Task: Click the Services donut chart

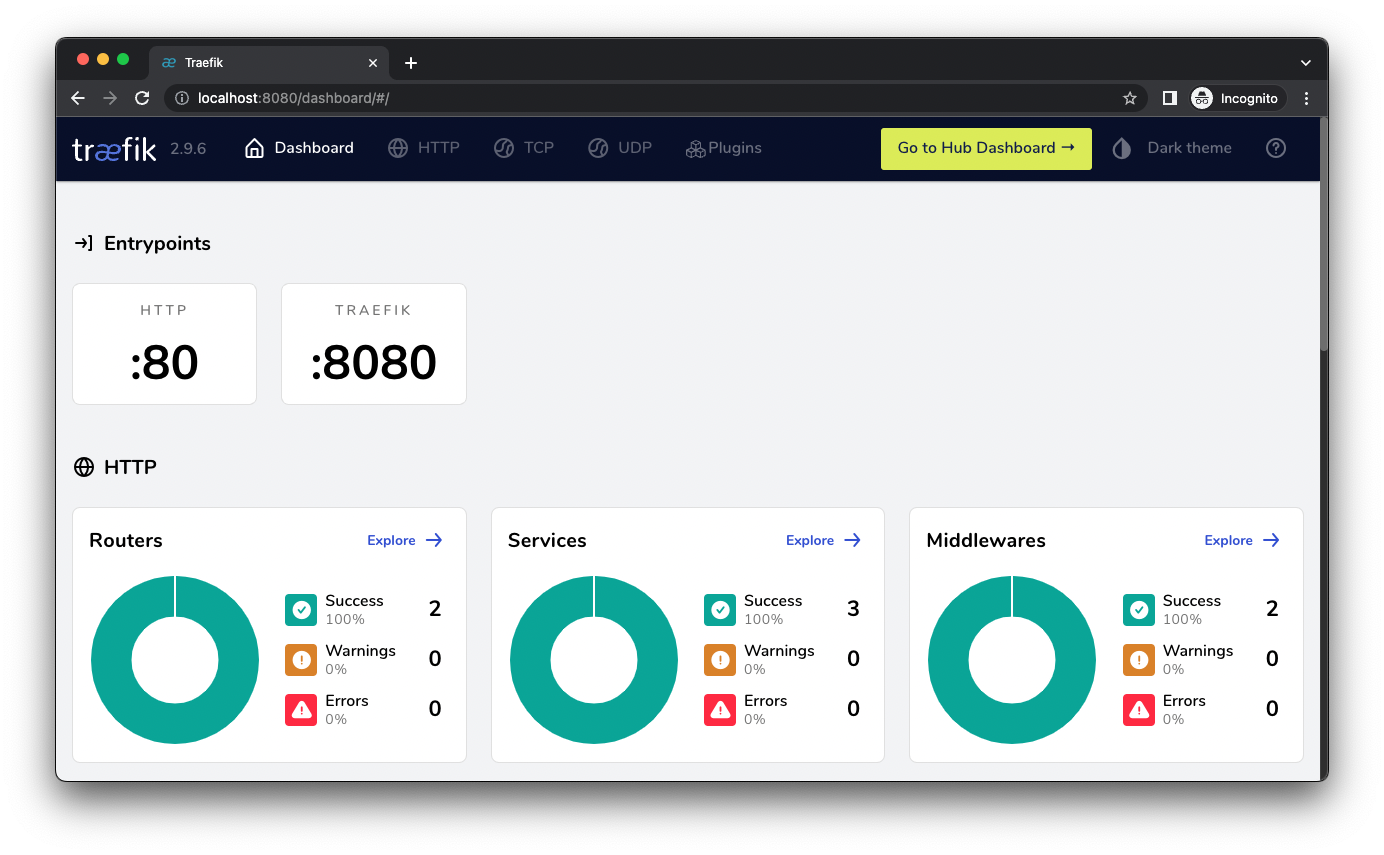Action: coord(594,660)
